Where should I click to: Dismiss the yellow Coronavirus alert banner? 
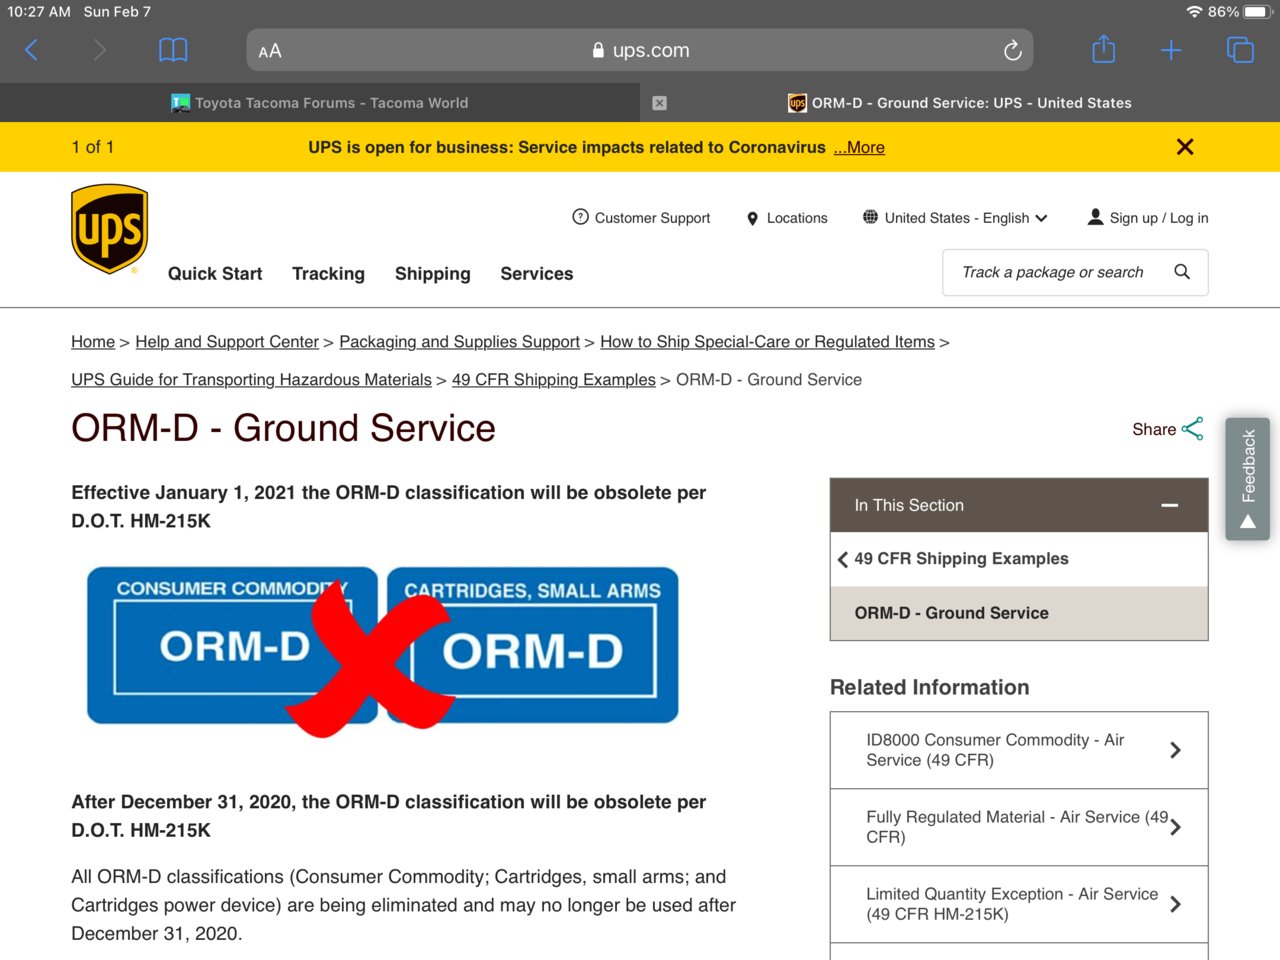tap(1185, 147)
